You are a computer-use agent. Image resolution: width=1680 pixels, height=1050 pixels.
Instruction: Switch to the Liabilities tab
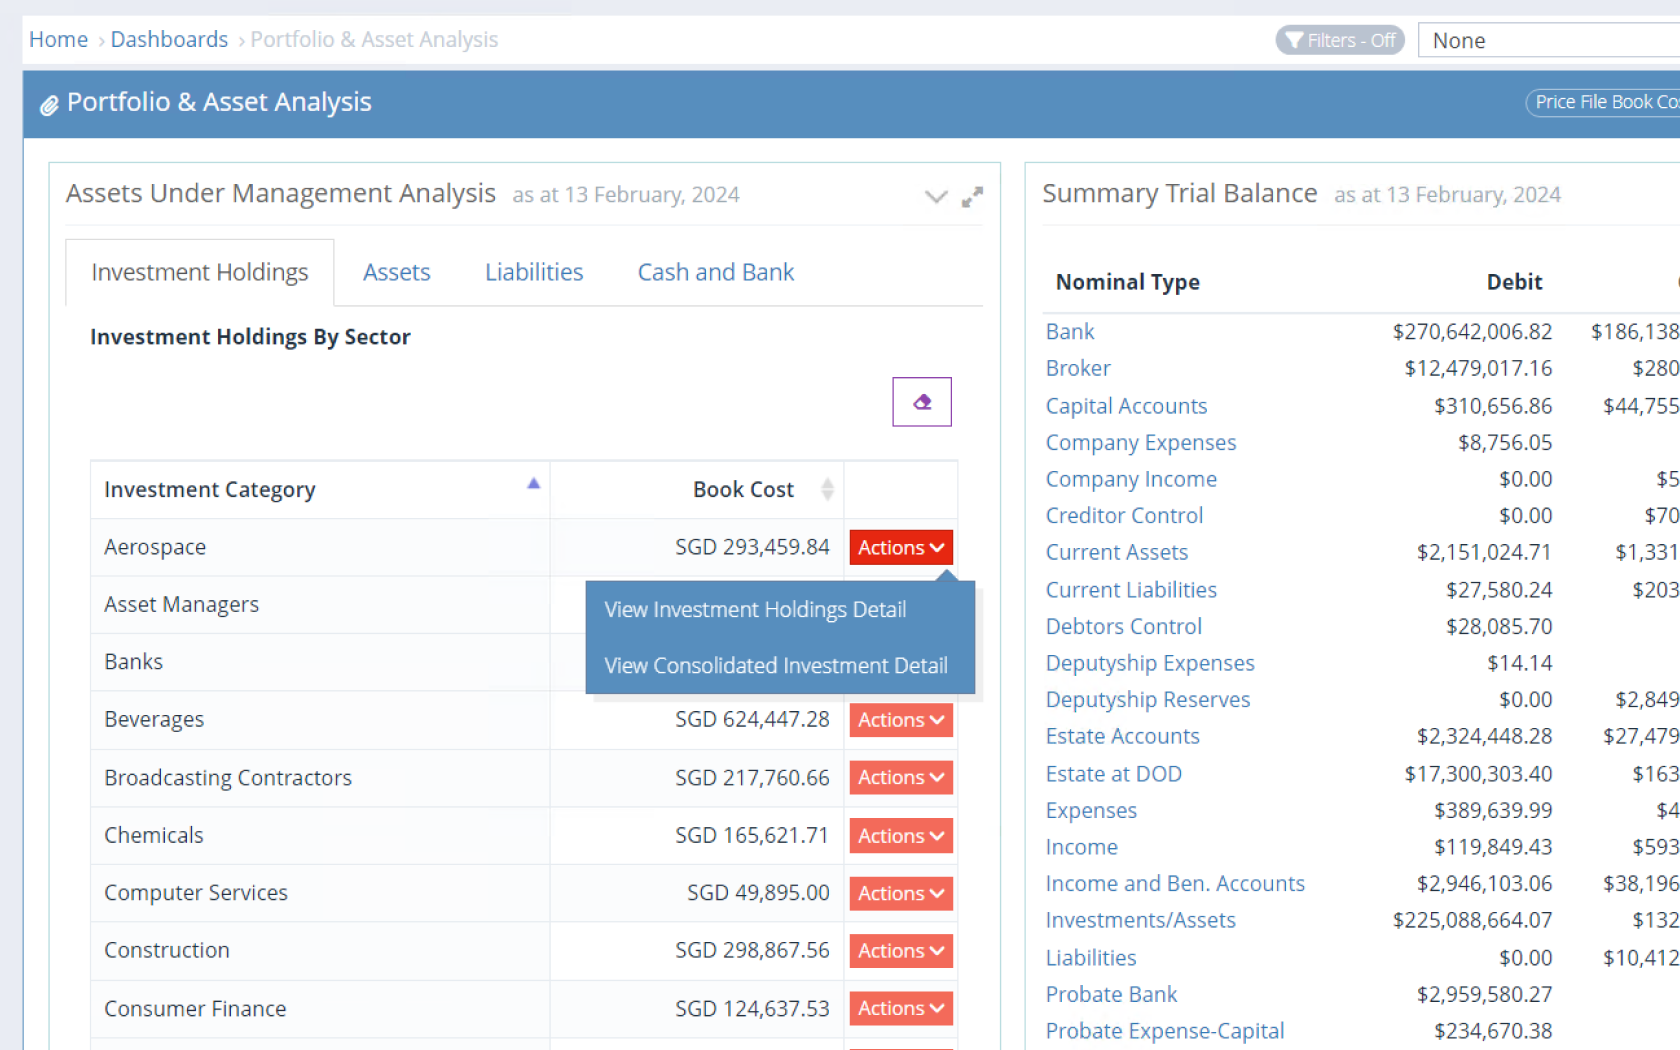pyautogui.click(x=533, y=272)
